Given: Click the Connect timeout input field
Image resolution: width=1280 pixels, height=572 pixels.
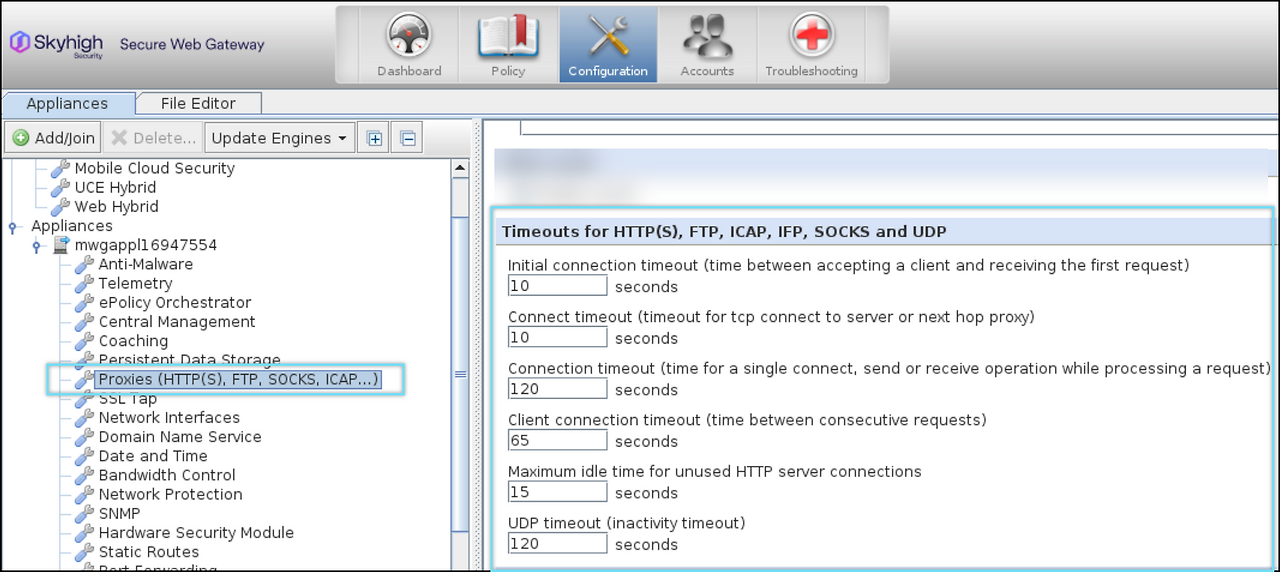Looking at the screenshot, I should (x=558, y=338).
